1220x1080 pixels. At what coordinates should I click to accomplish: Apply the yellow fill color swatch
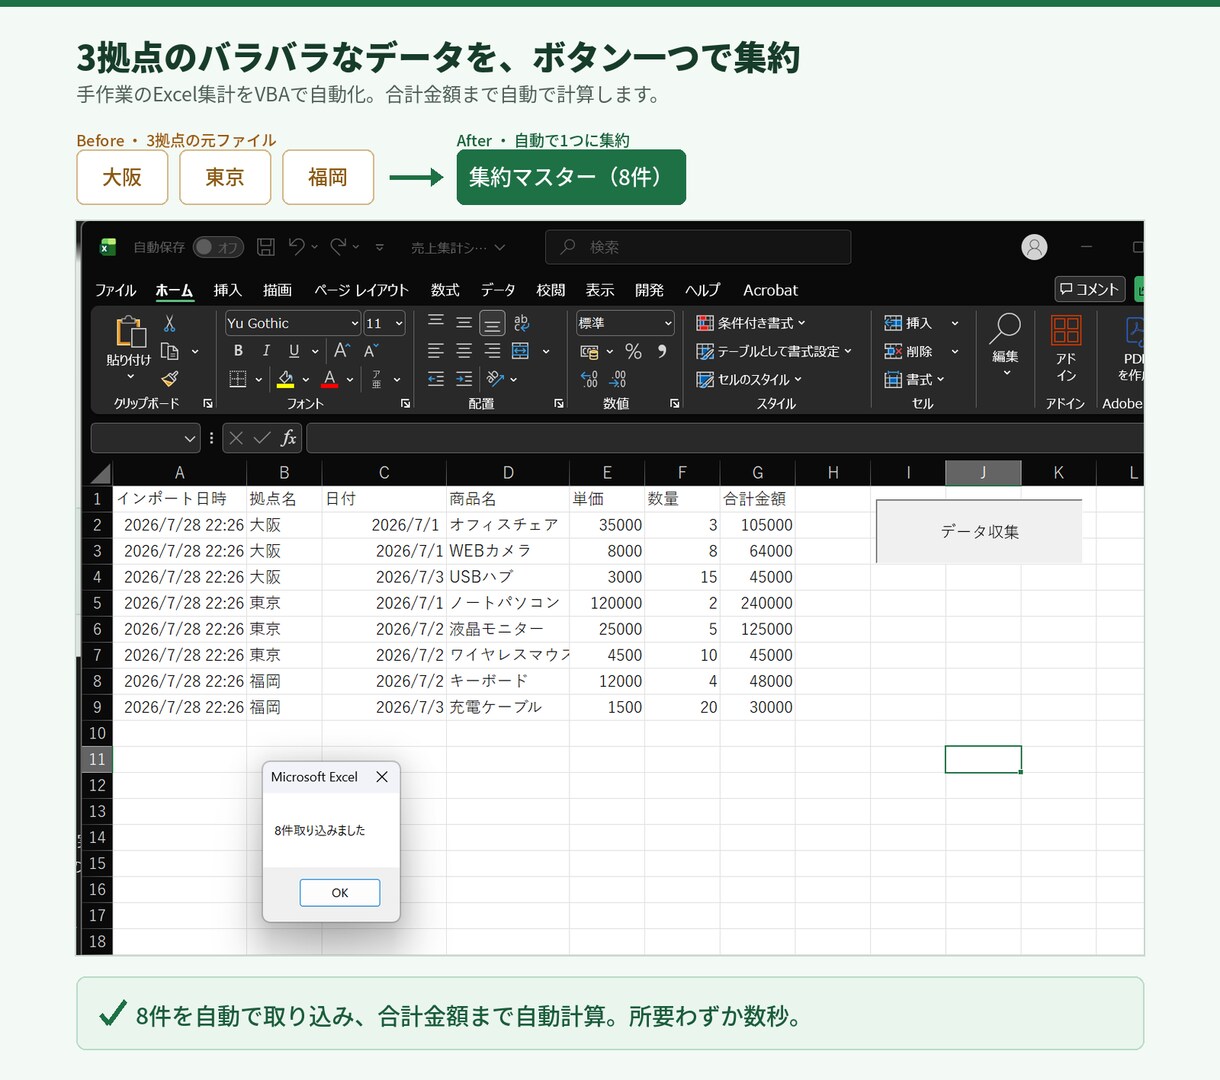click(286, 379)
